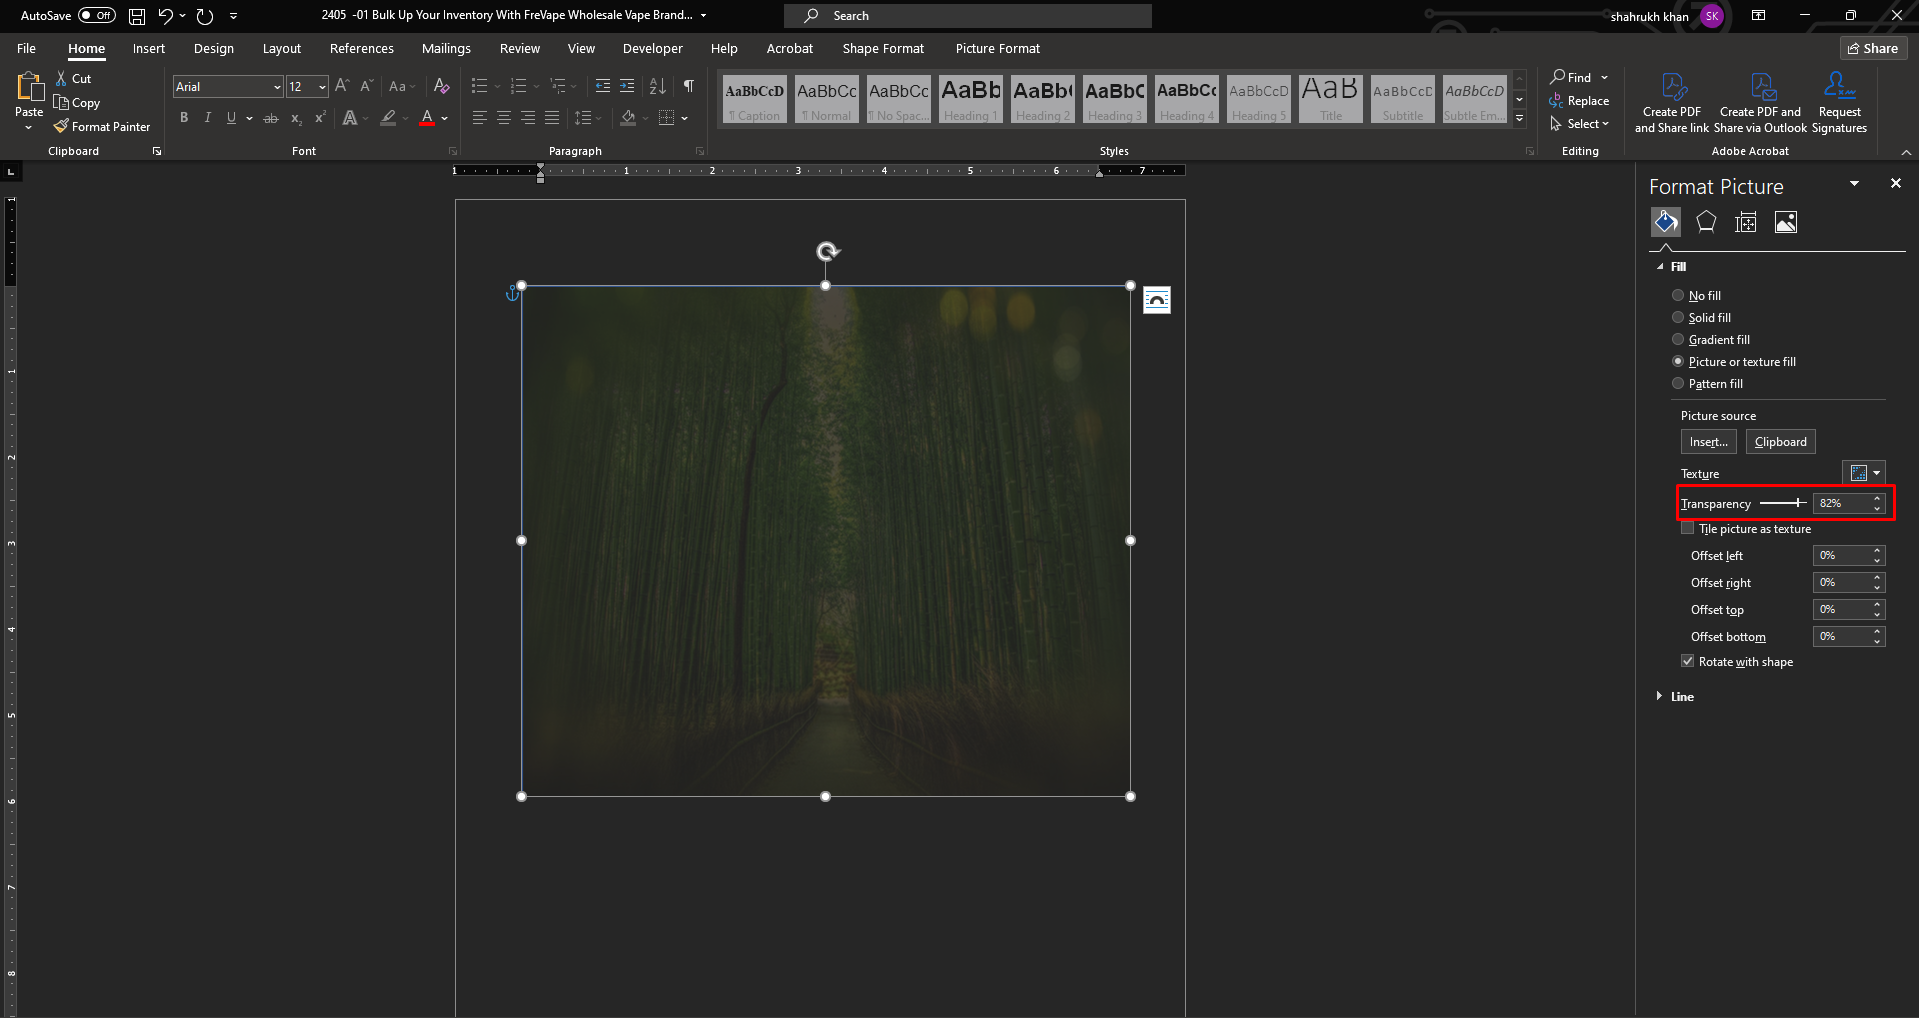1919x1018 pixels.
Task: Click the Bold formatting icon
Action: tap(184, 118)
